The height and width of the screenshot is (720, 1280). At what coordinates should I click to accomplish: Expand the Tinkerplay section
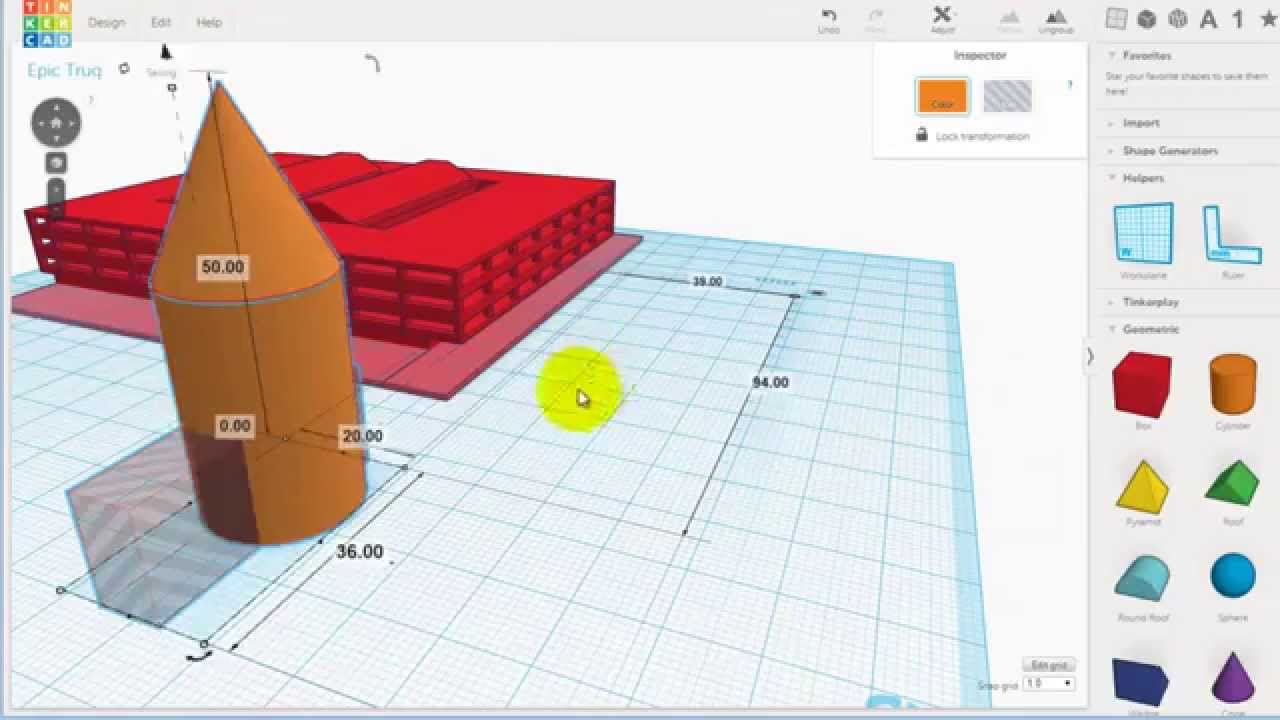coord(1150,302)
